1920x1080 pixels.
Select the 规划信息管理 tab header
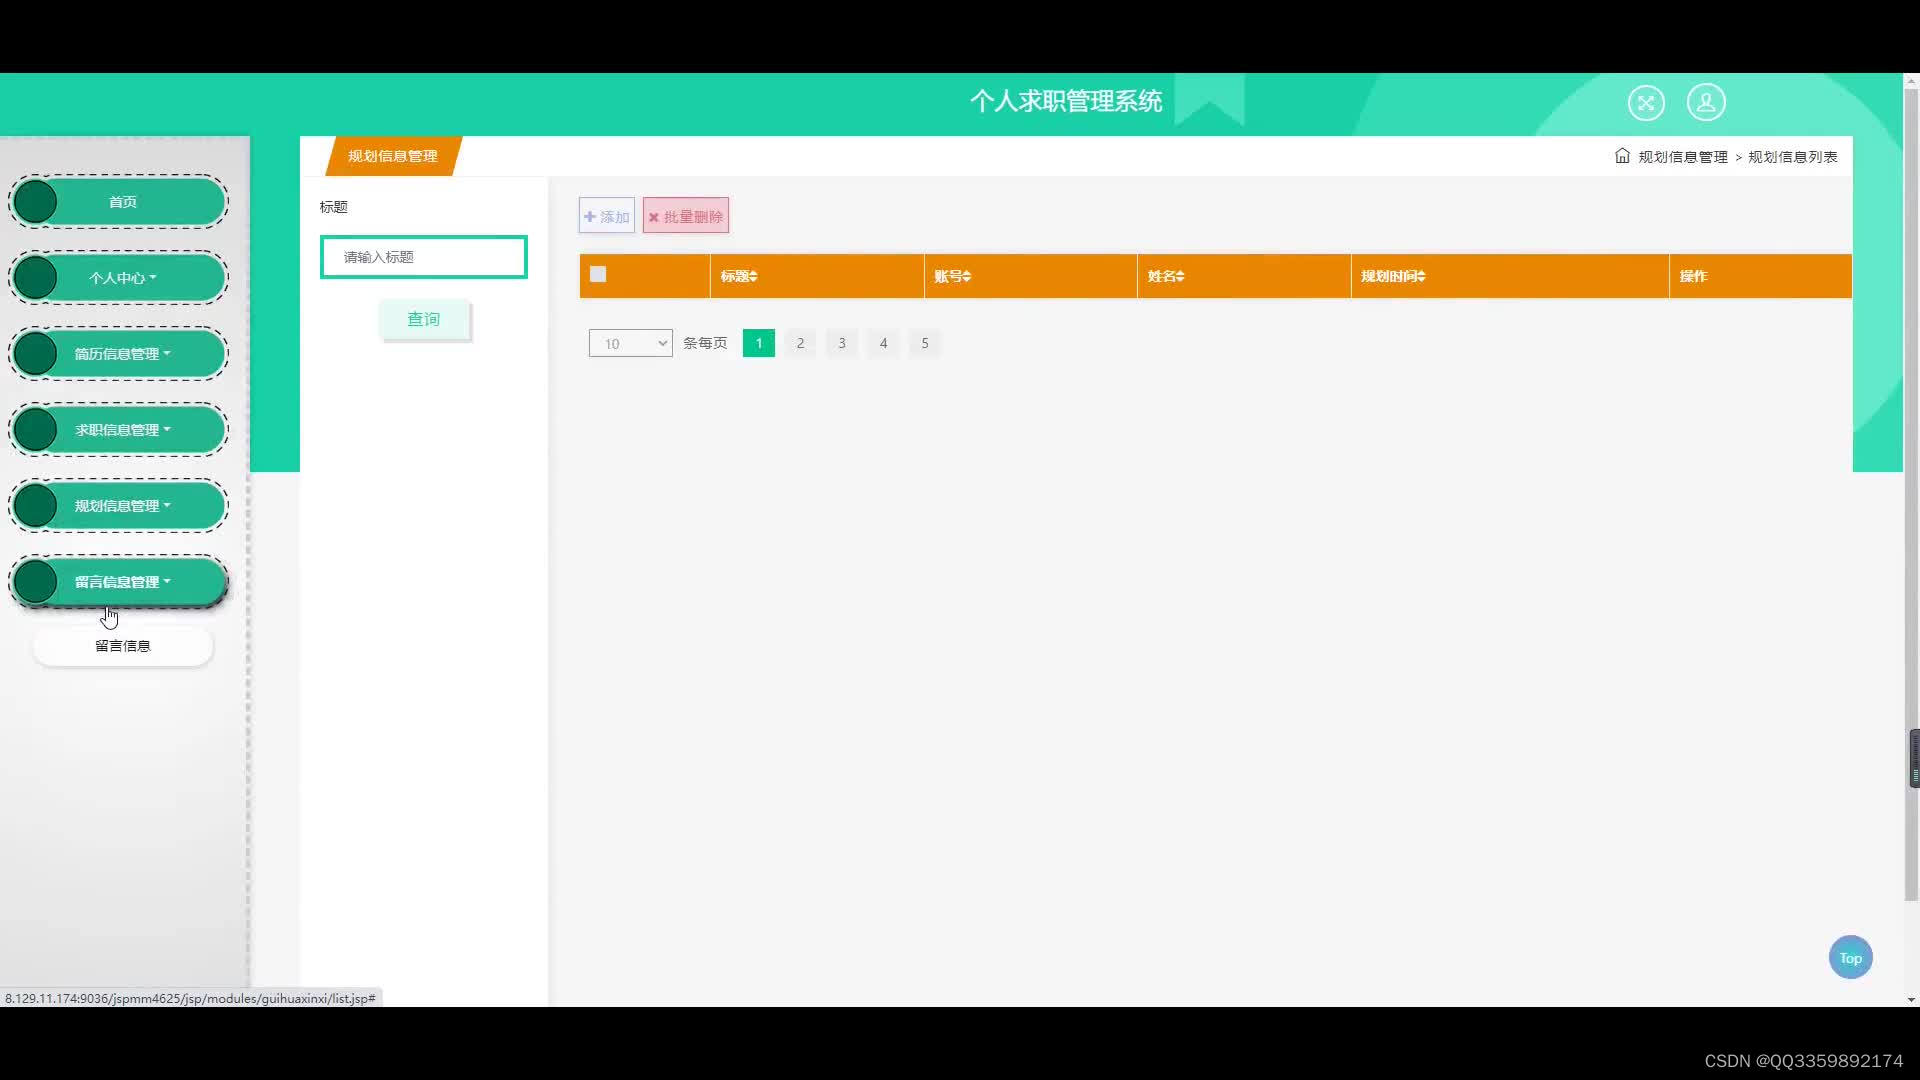[x=393, y=156]
